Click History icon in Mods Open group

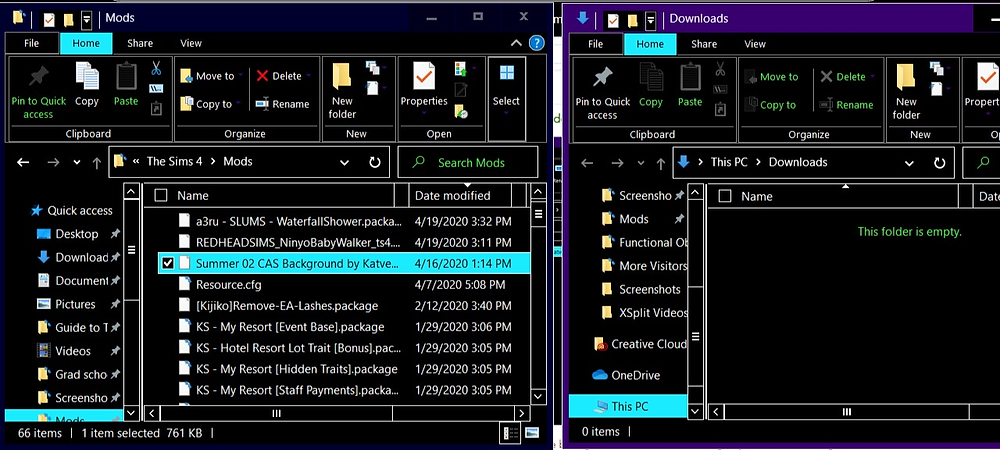[461, 112]
